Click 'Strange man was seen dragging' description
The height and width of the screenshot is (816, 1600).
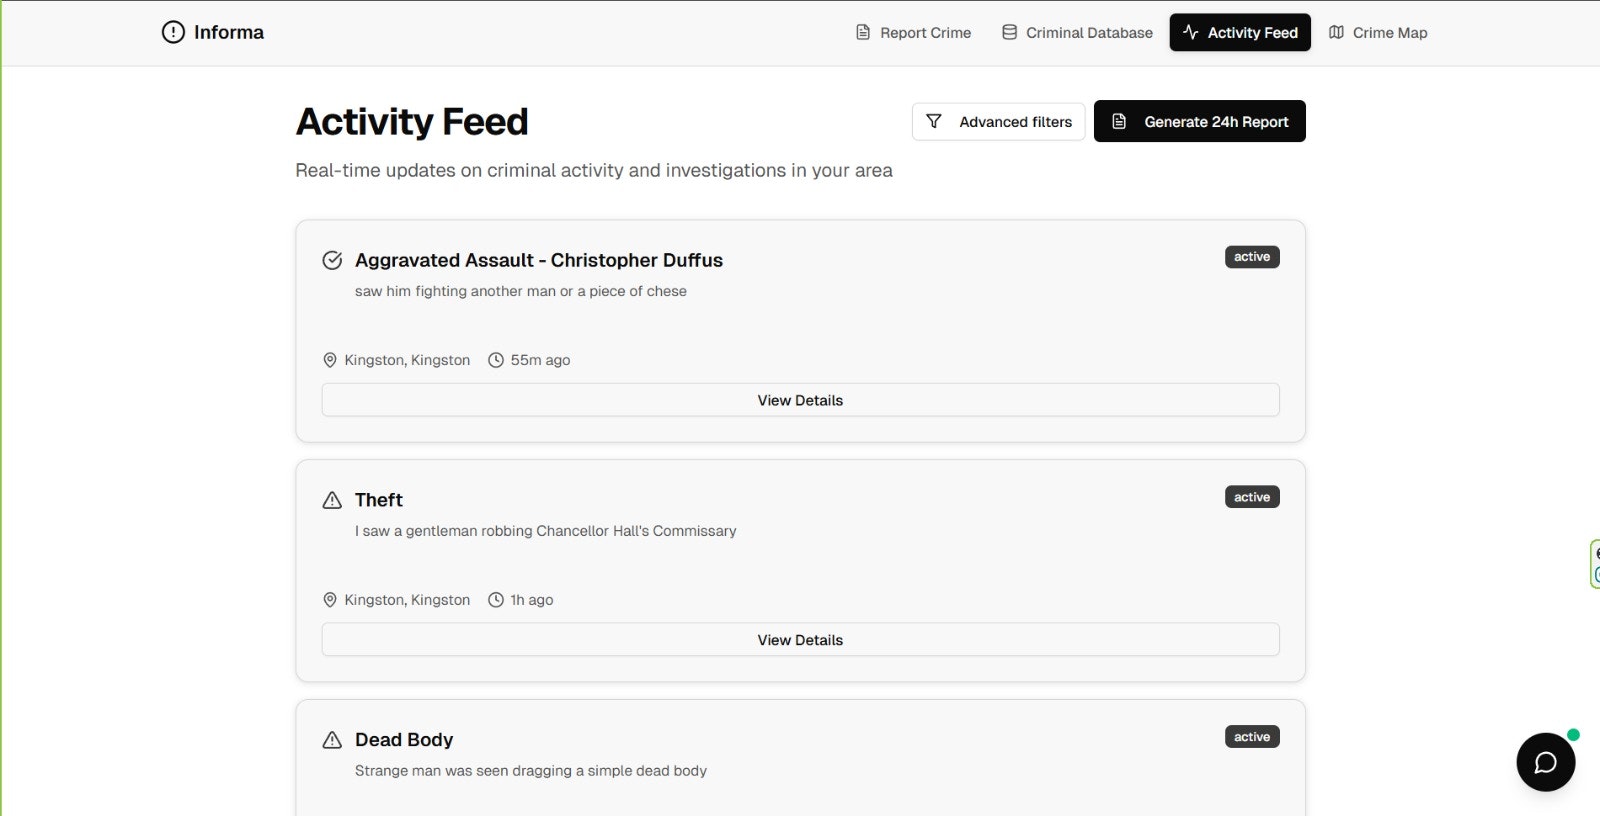tap(531, 771)
